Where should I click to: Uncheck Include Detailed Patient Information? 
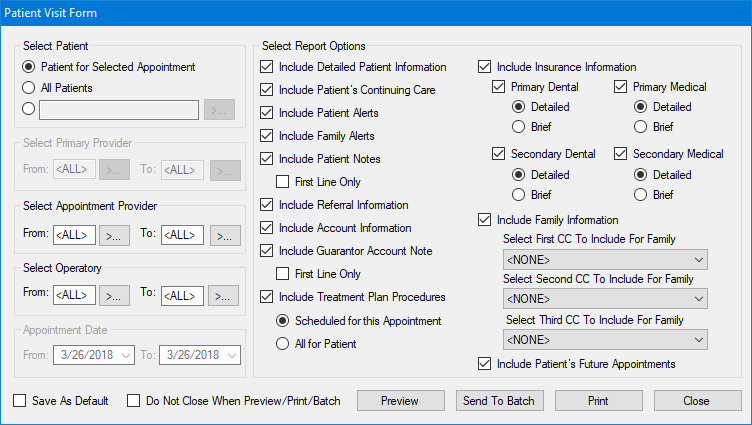[x=266, y=67]
